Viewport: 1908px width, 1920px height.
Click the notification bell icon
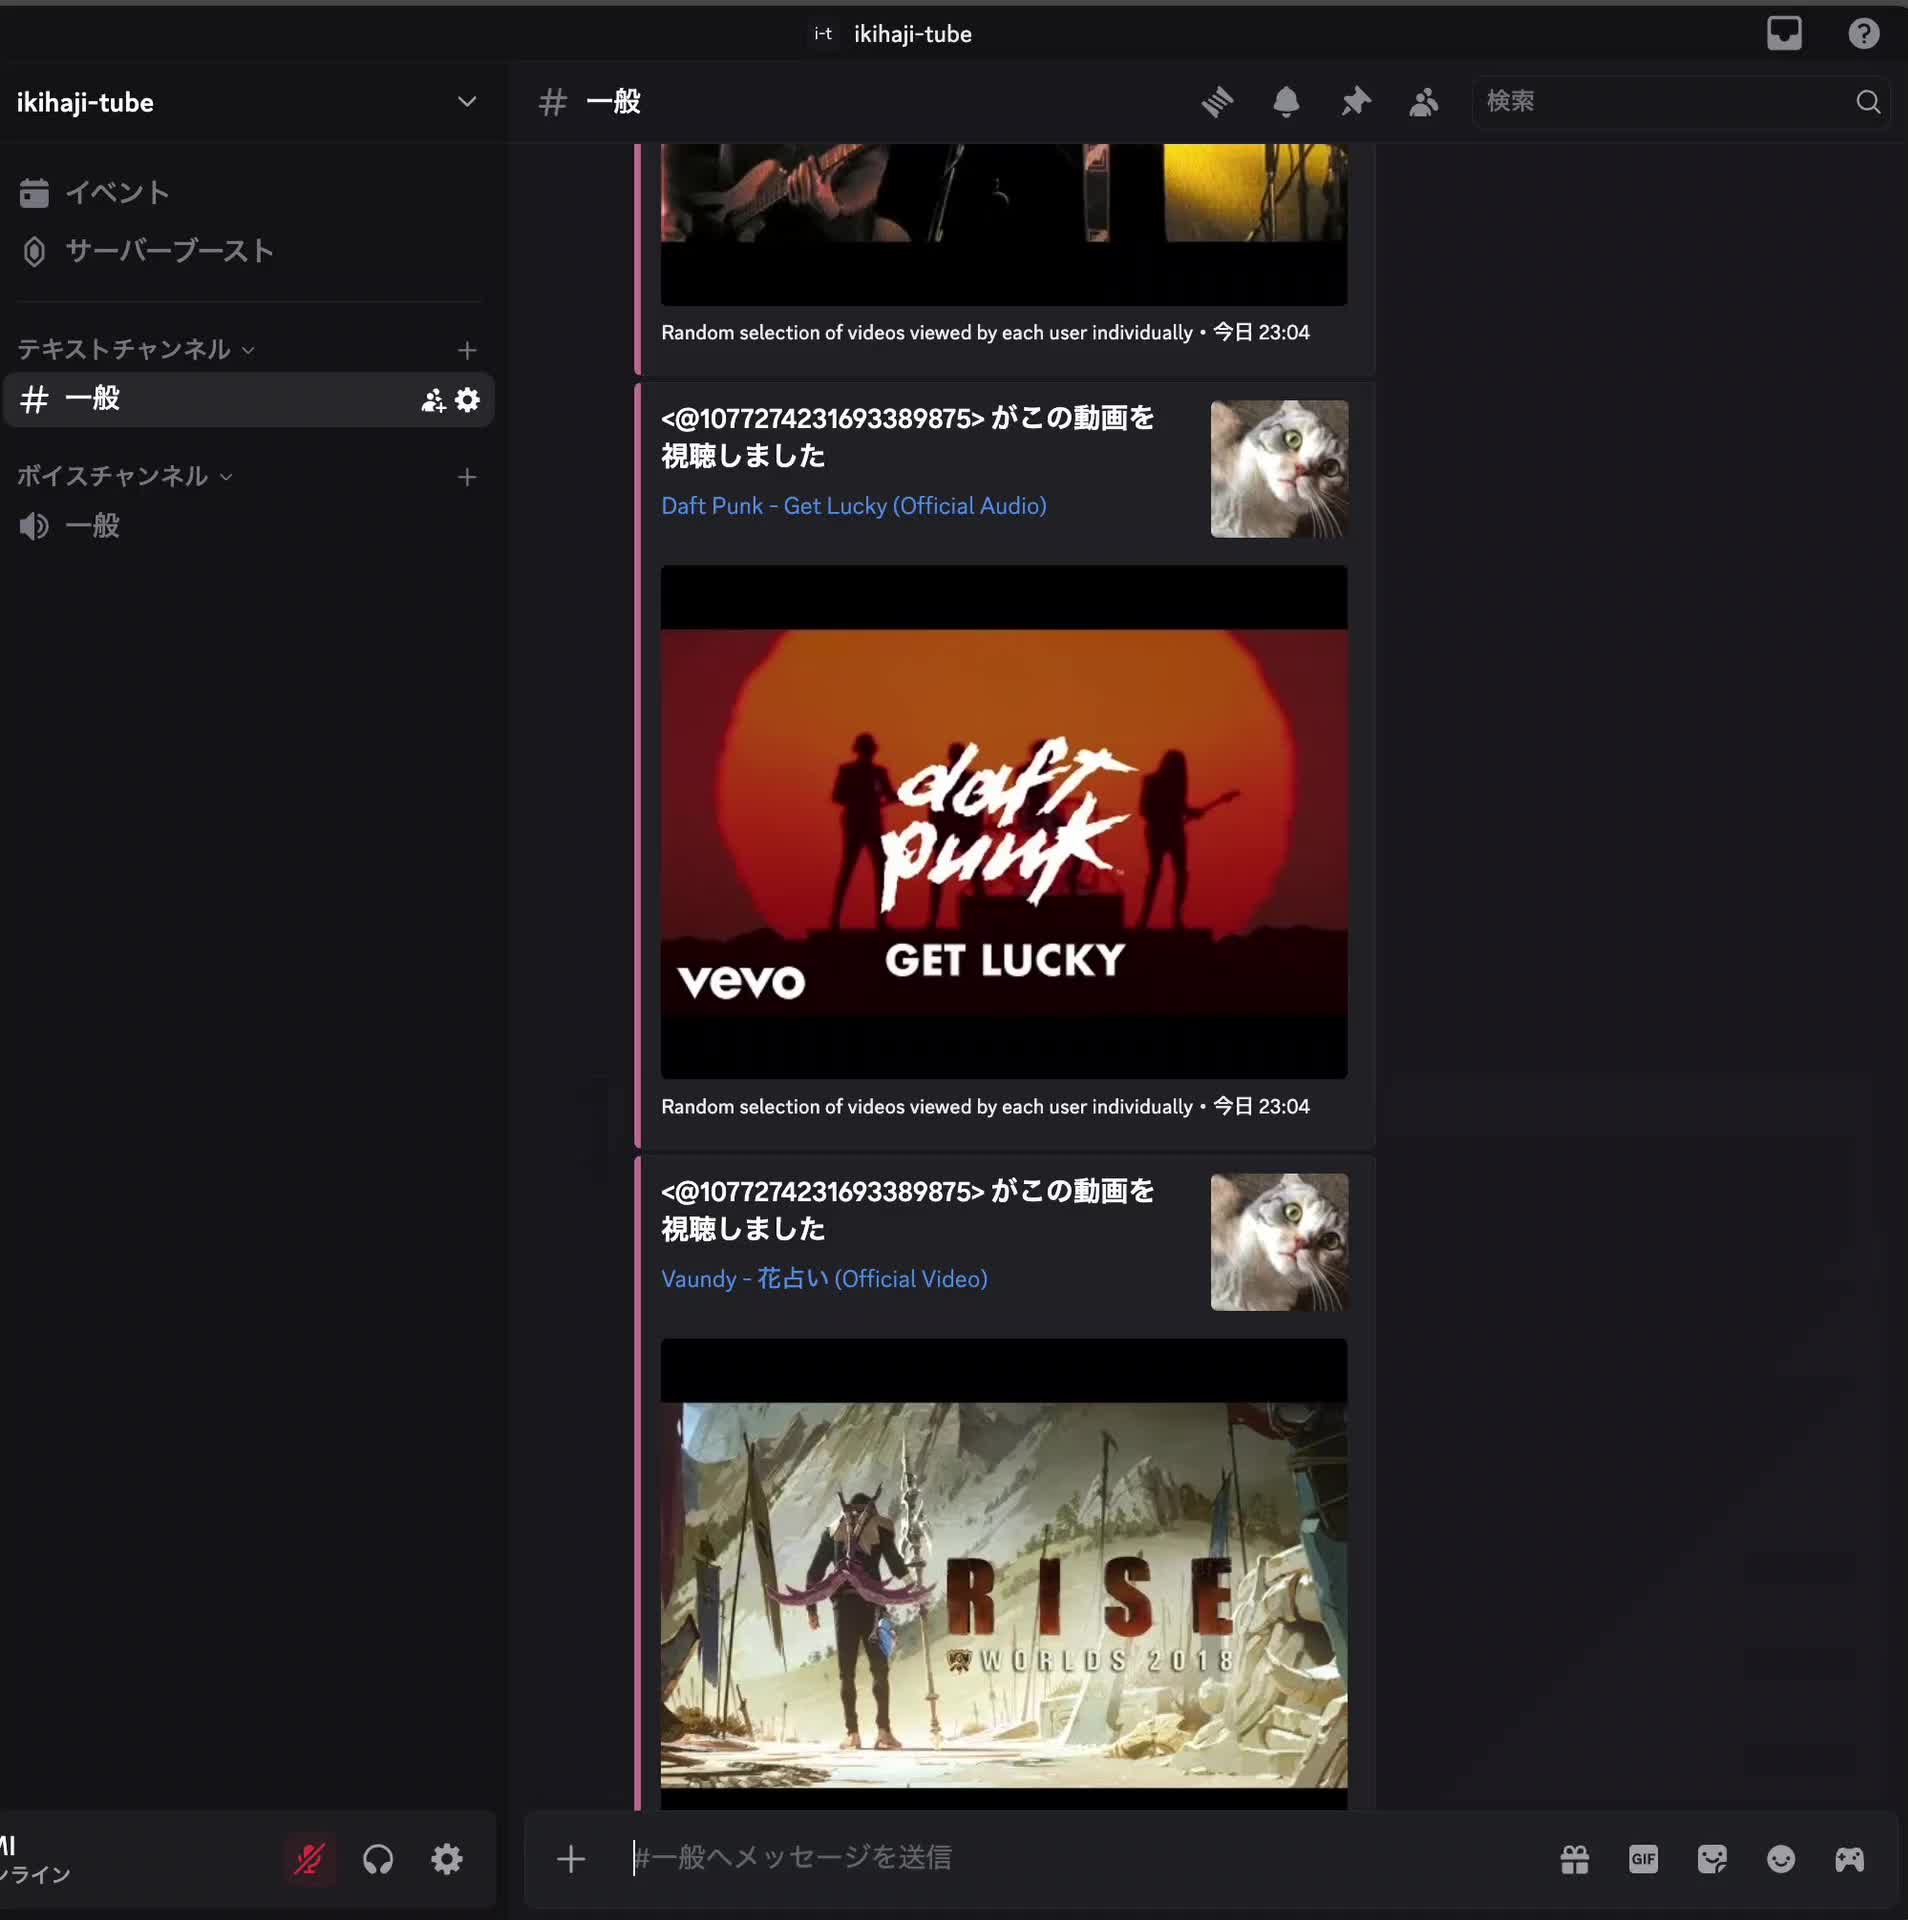tap(1286, 102)
